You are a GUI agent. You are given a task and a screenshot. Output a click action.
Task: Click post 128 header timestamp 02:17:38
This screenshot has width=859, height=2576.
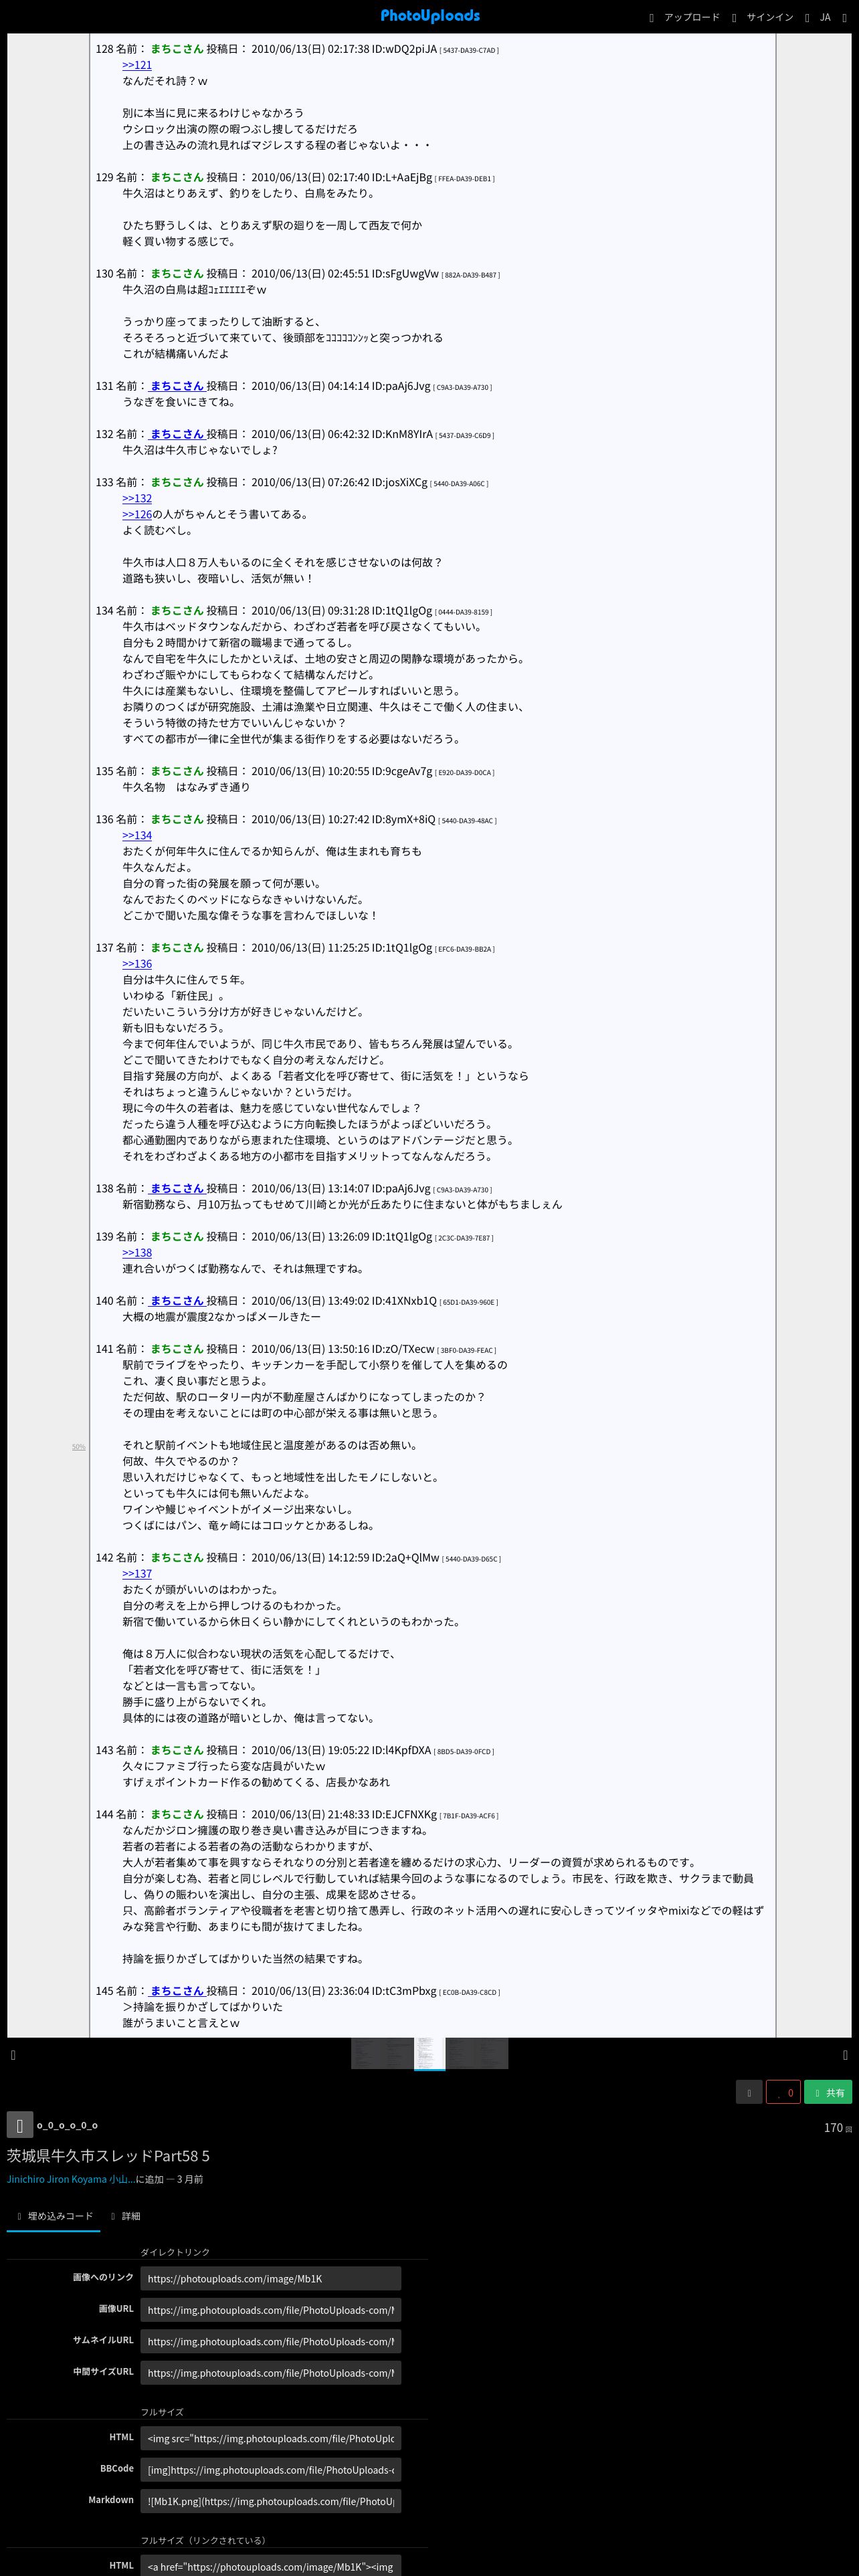[349, 49]
